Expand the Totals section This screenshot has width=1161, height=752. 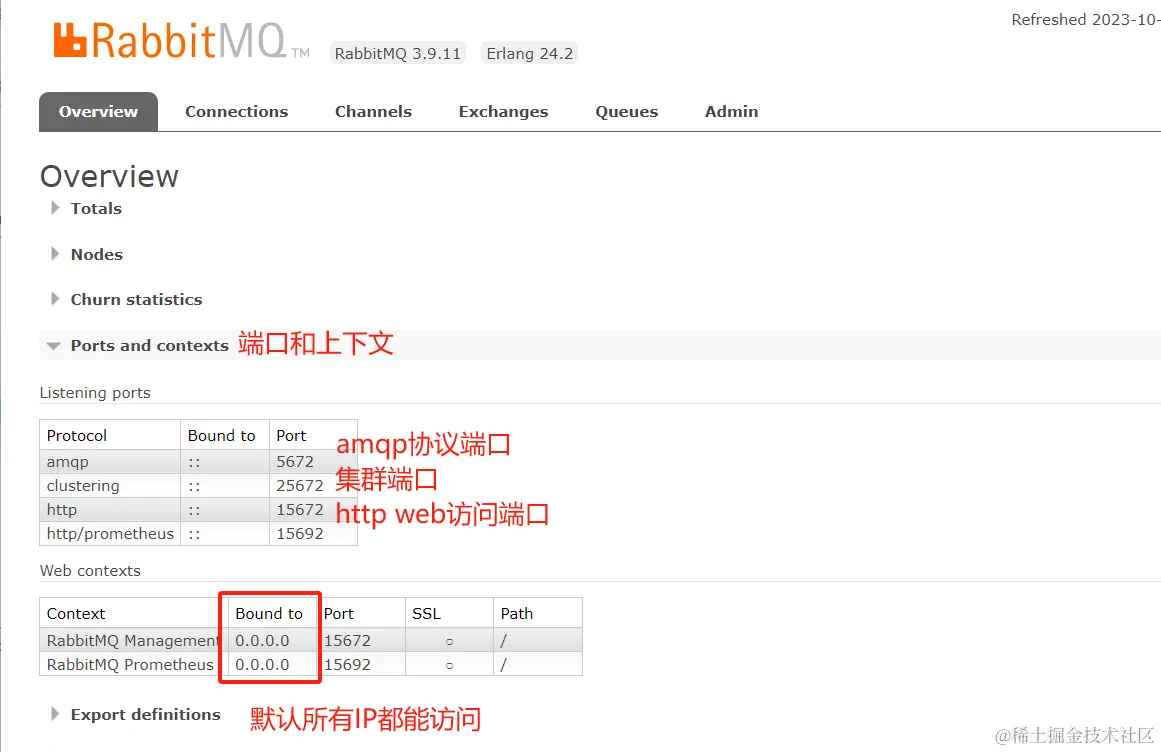pos(87,209)
